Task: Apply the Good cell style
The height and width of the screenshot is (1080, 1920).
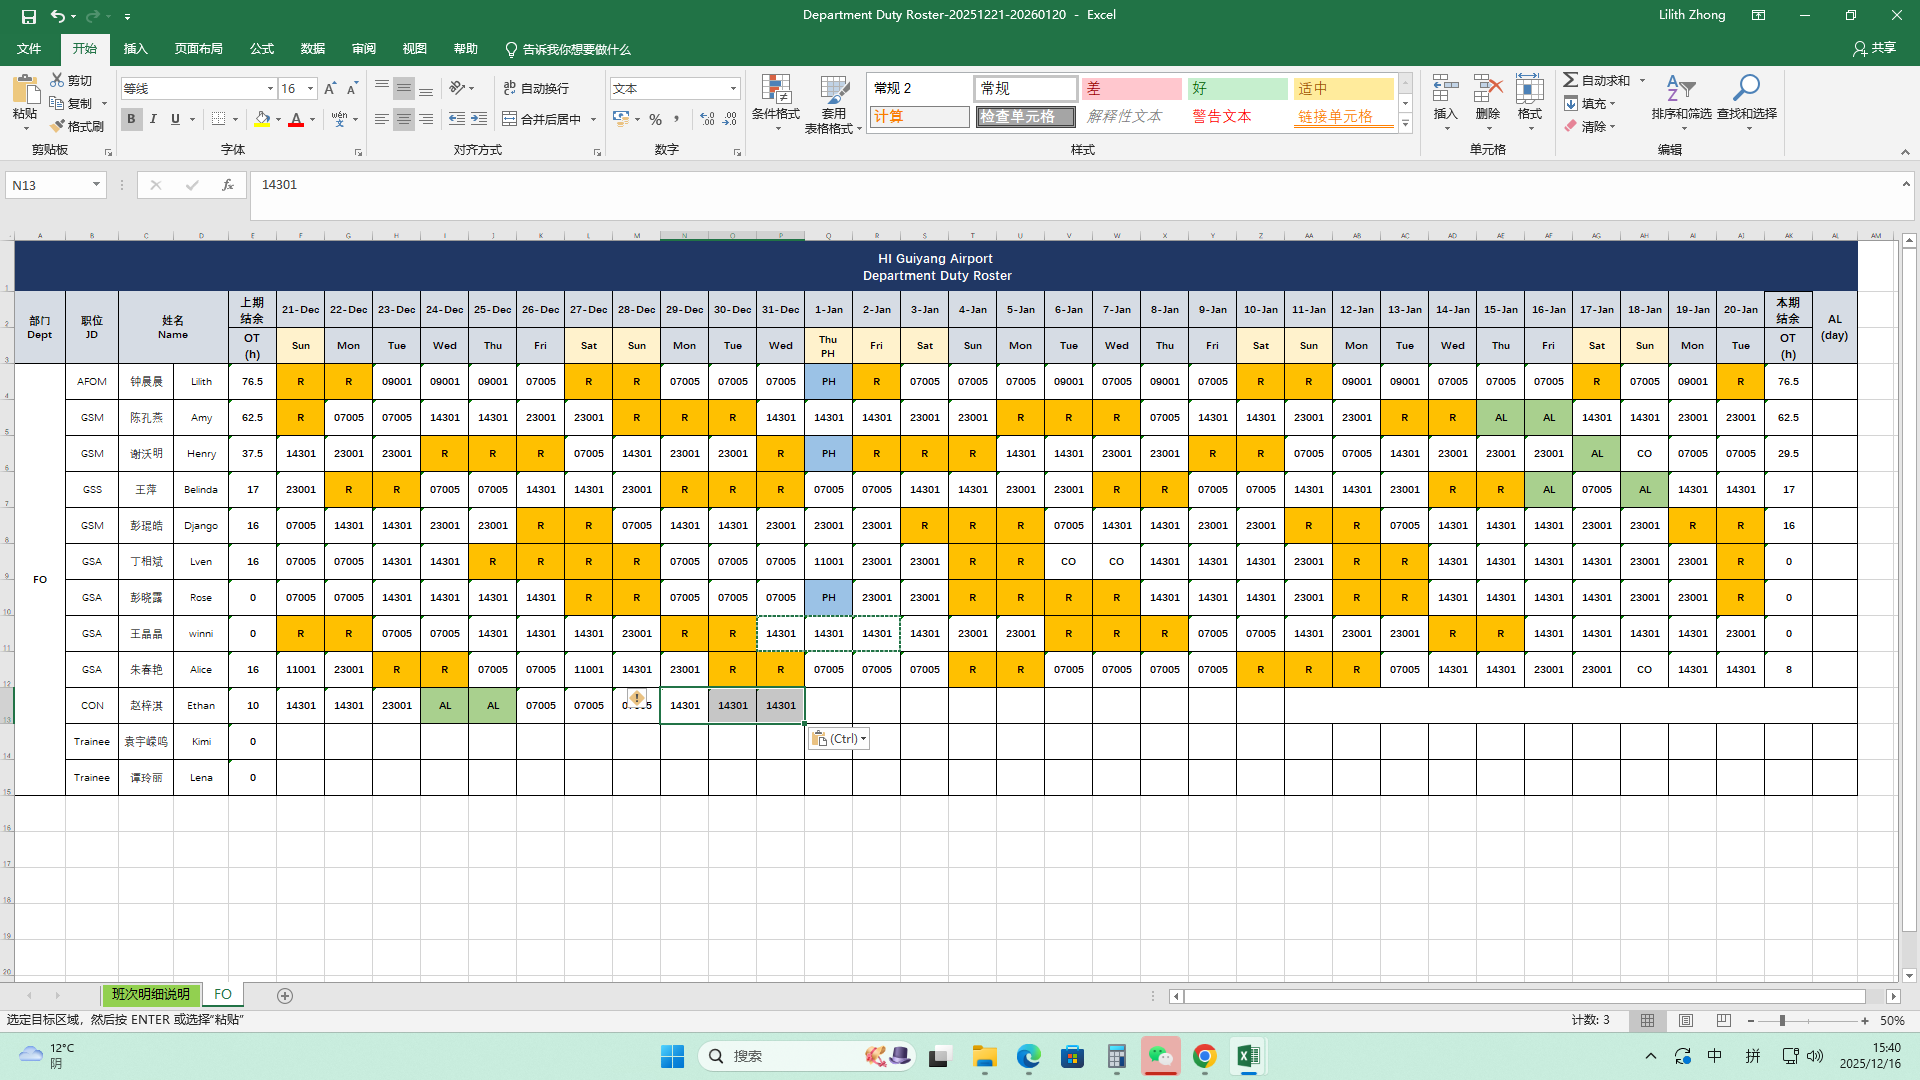Action: point(1237,89)
